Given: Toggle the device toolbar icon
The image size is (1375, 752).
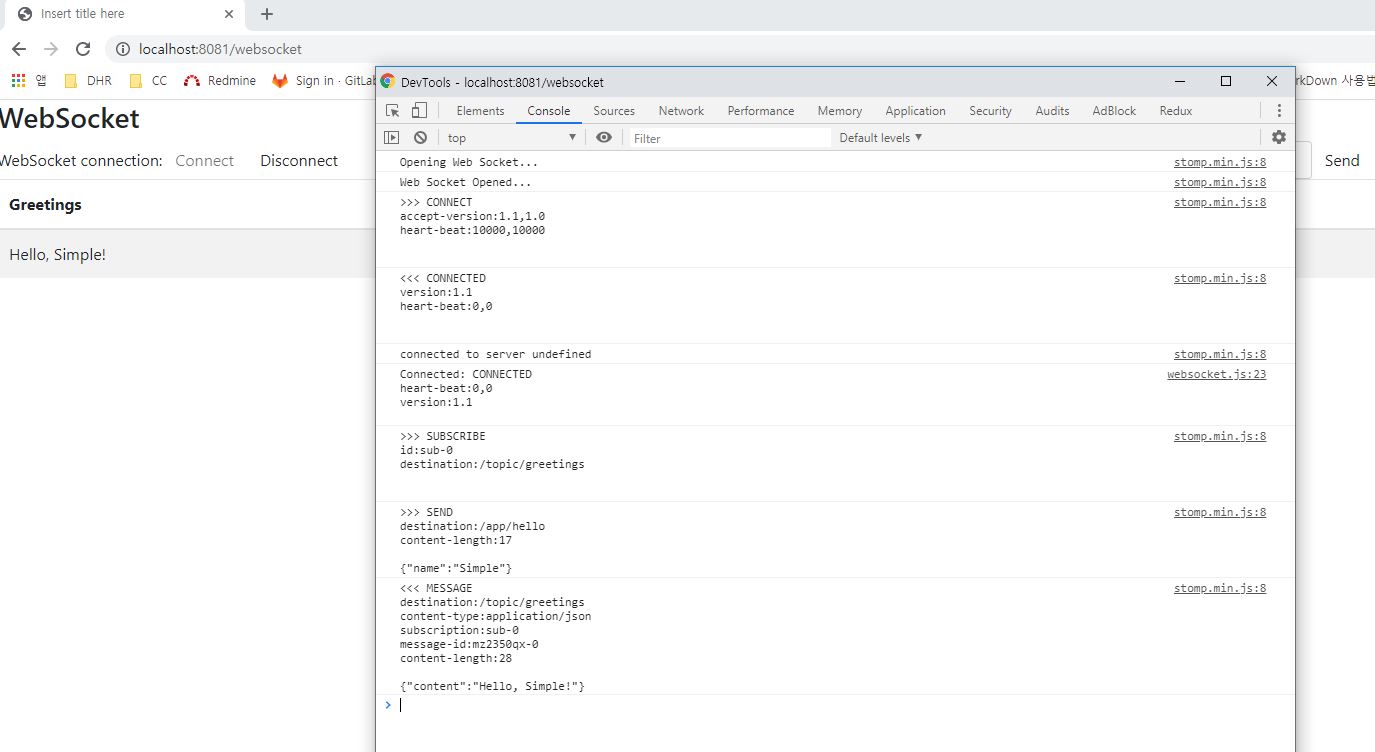Looking at the screenshot, I should [x=419, y=111].
